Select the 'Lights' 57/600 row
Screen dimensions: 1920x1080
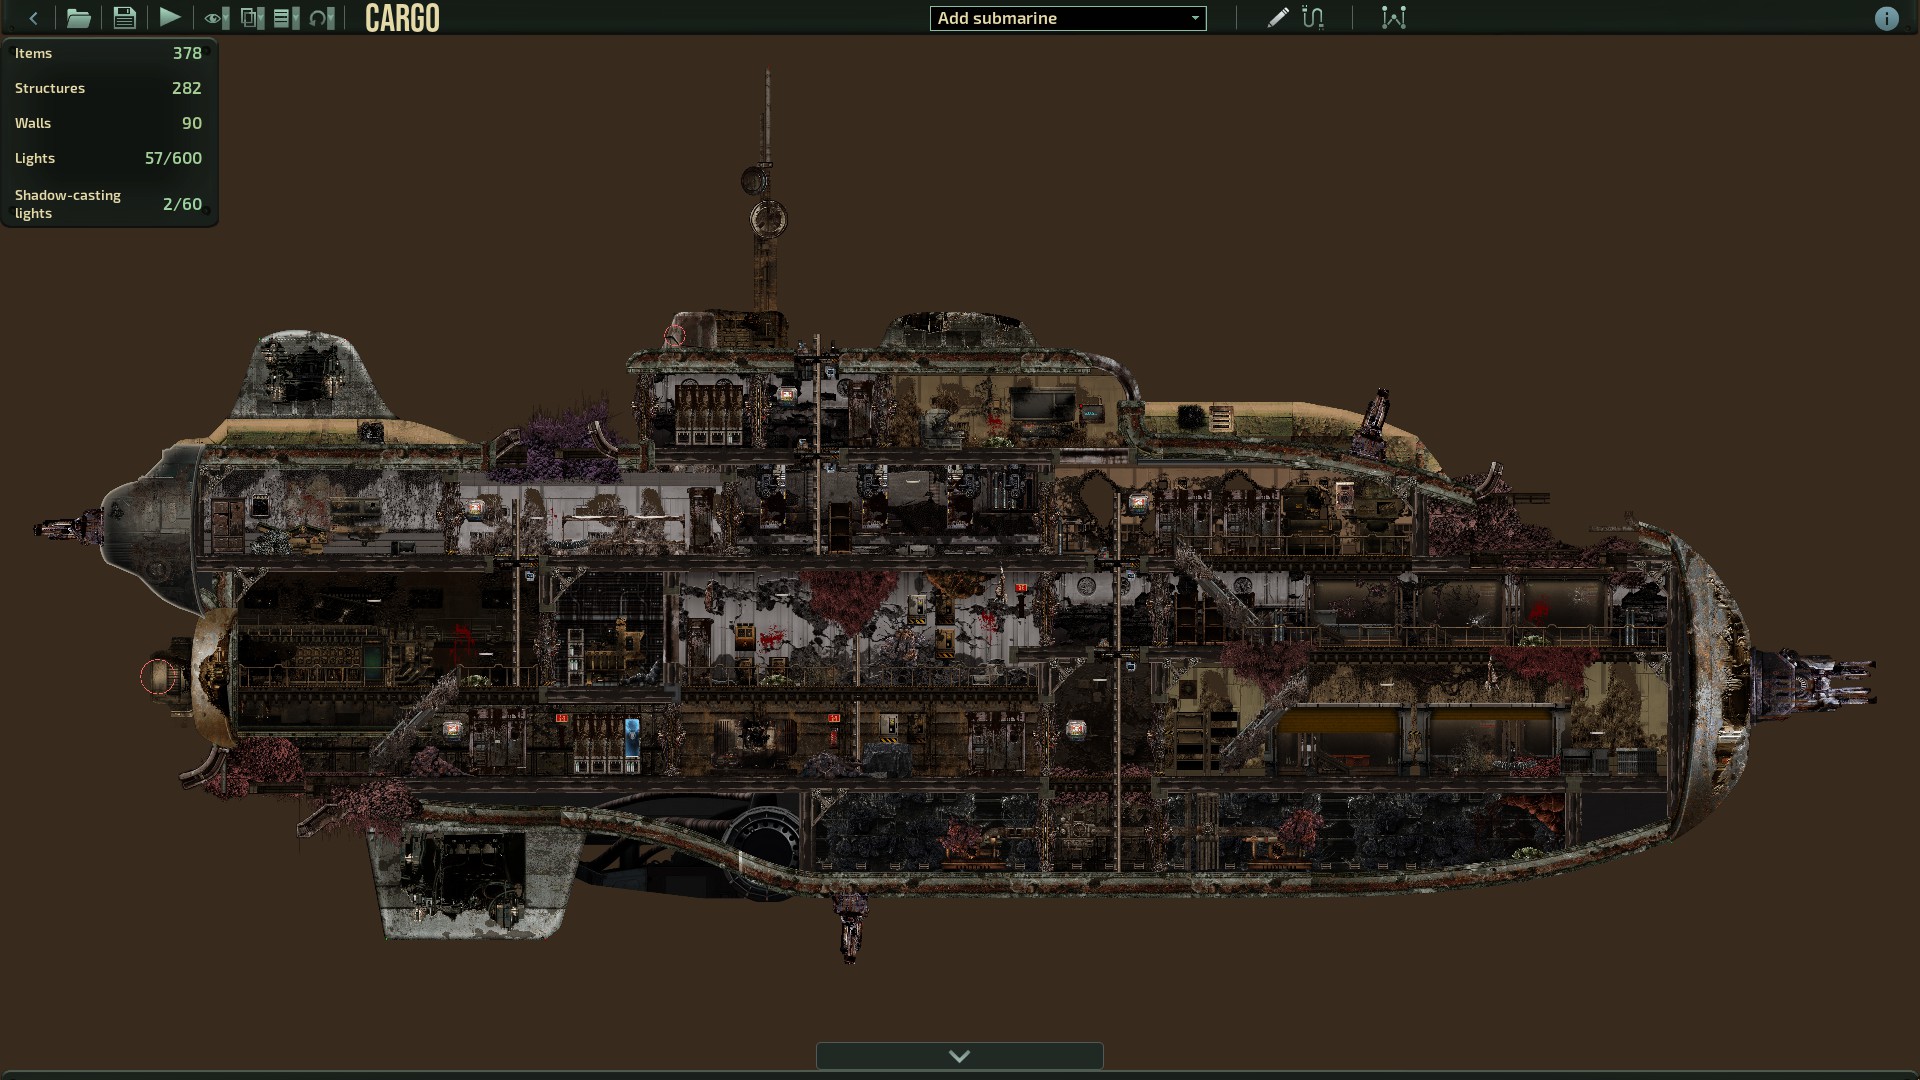(x=108, y=158)
